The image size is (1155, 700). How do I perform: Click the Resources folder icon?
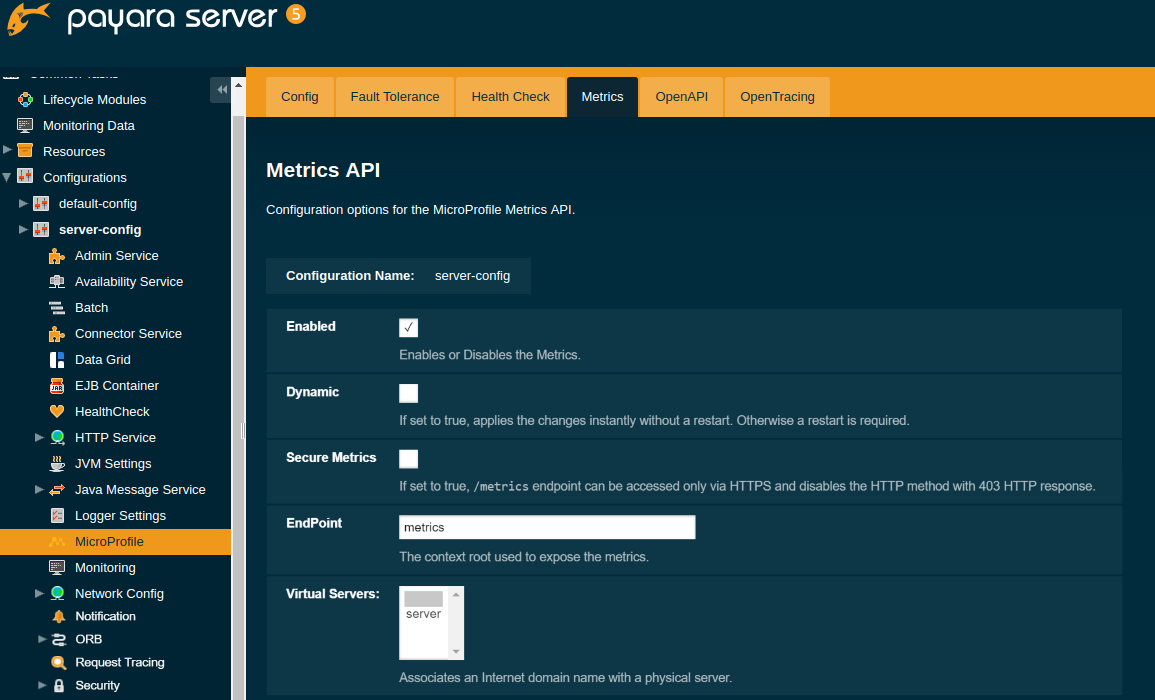pos(25,151)
